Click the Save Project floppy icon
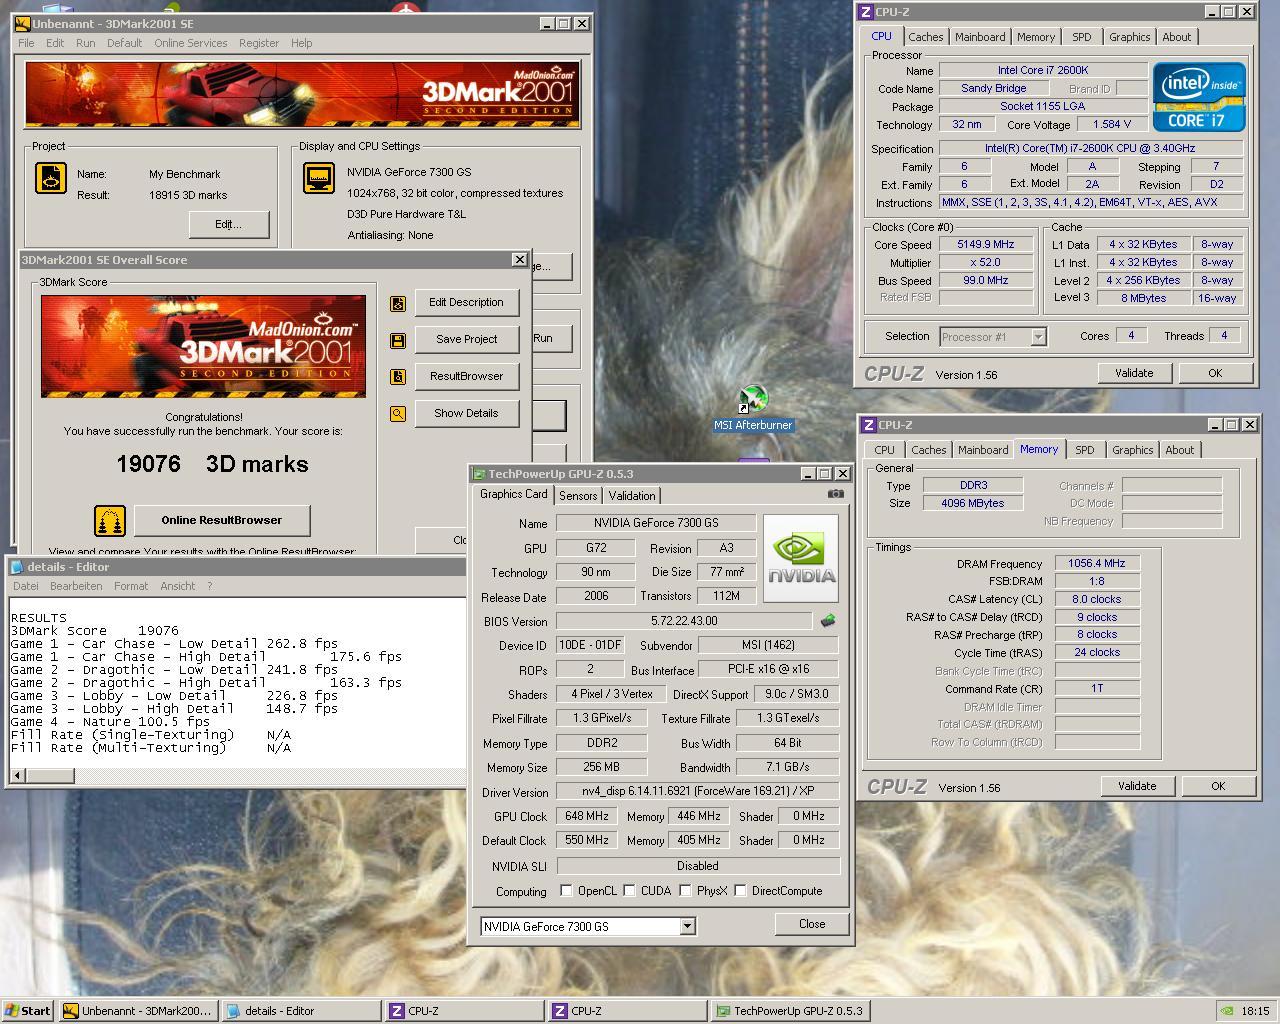This screenshot has width=1280, height=1024. click(x=398, y=340)
